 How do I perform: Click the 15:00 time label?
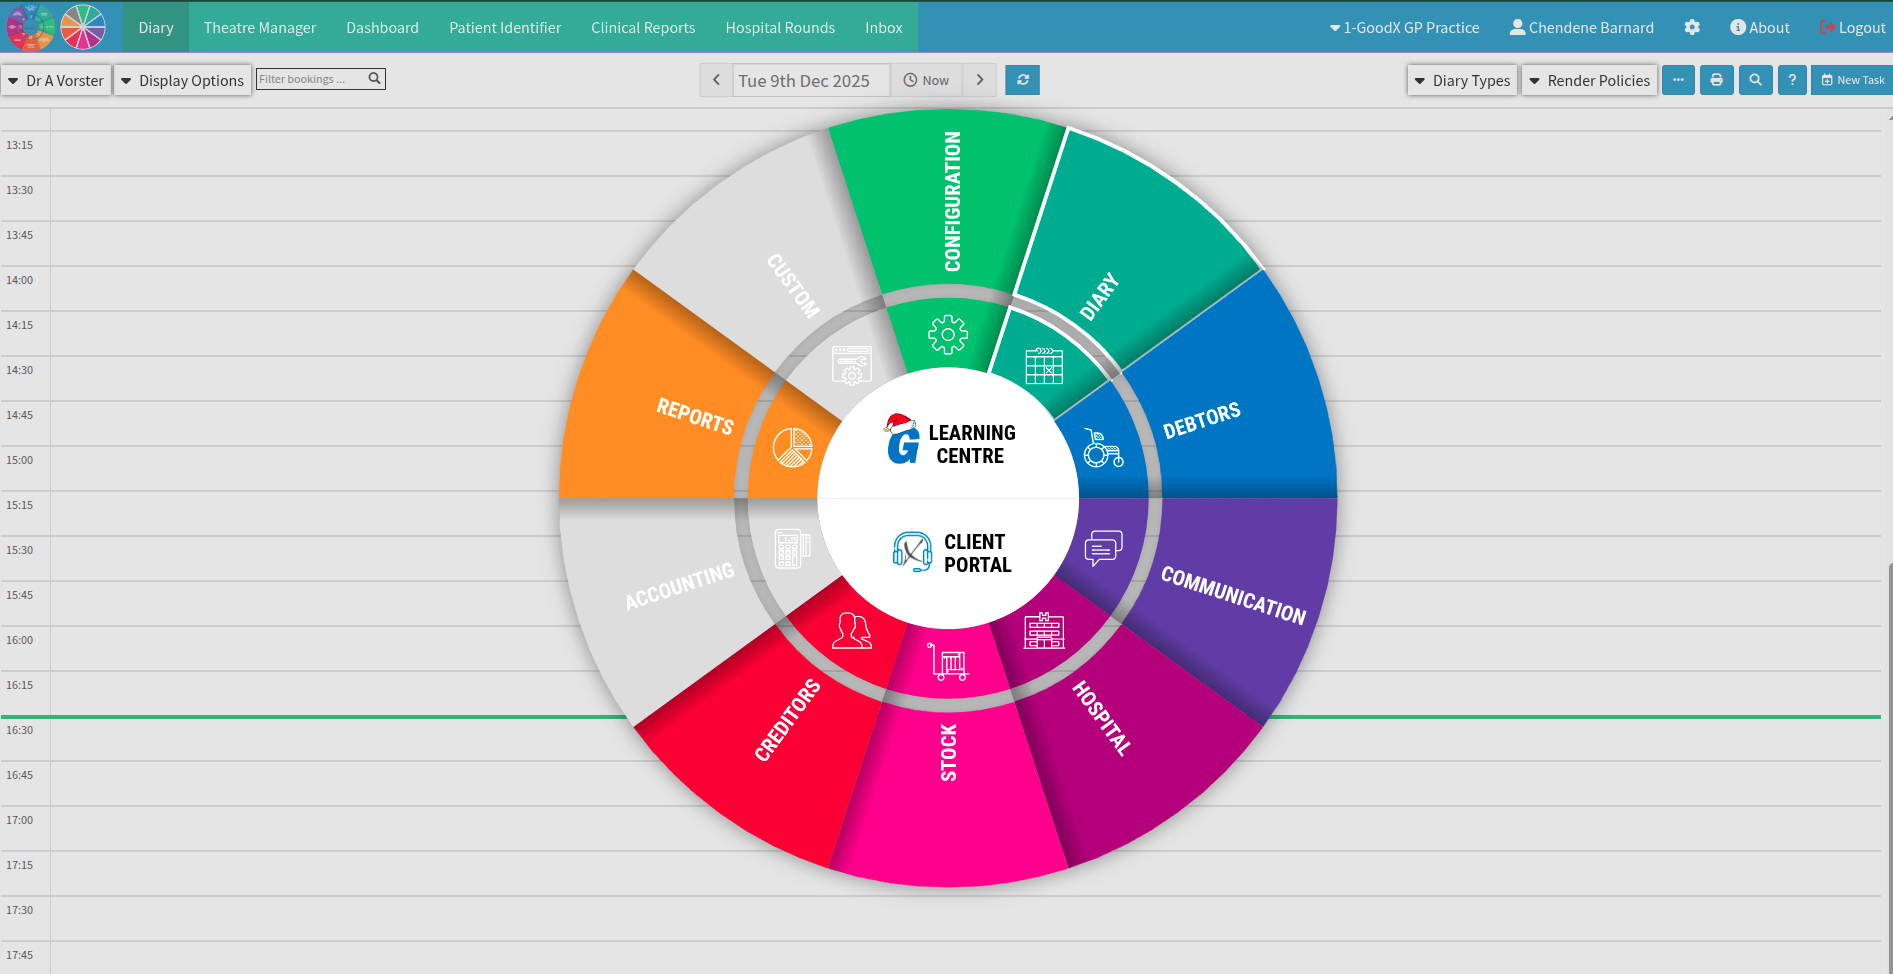pos(20,460)
